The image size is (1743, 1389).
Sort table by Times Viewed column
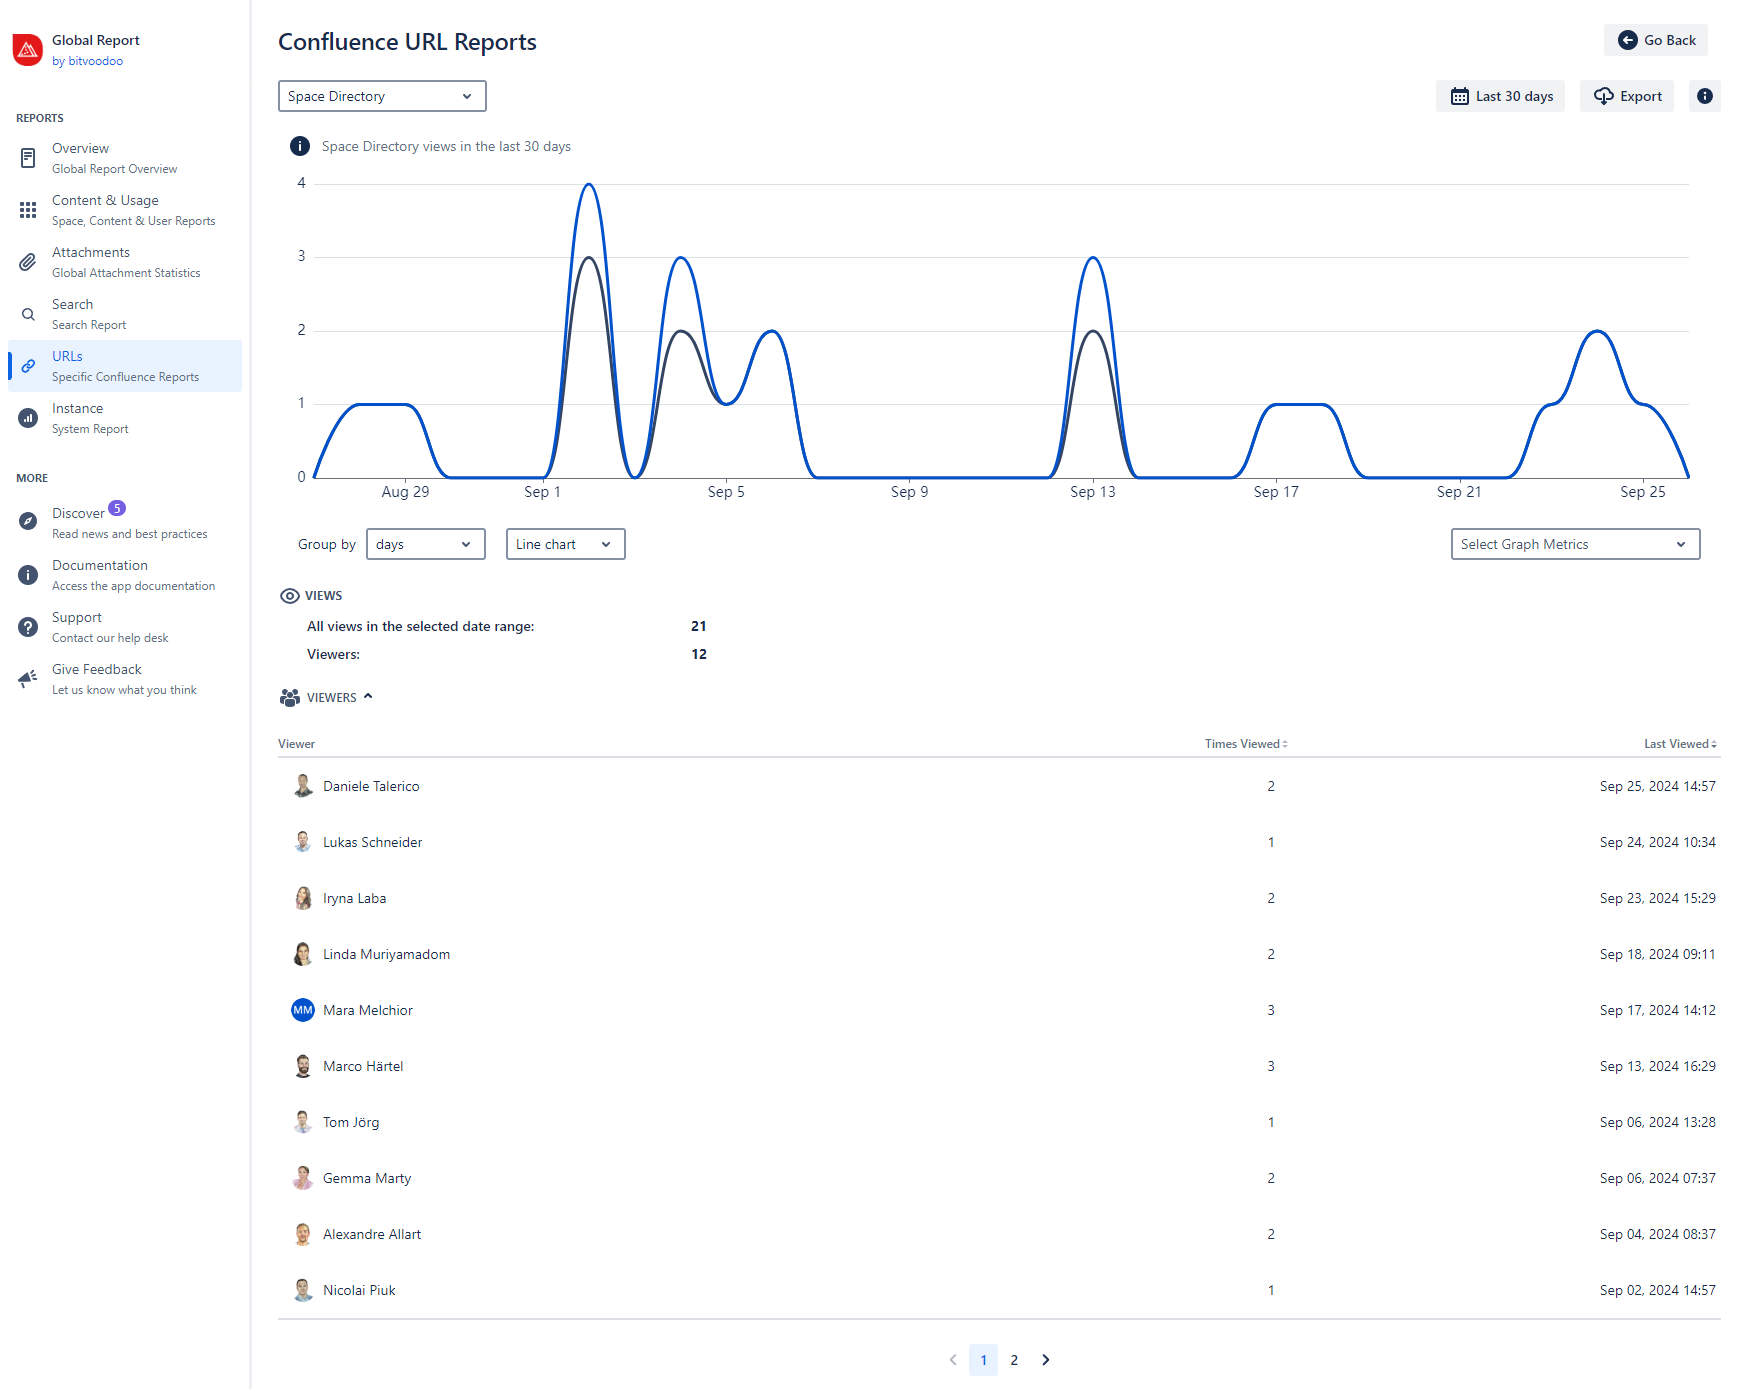tap(1245, 744)
